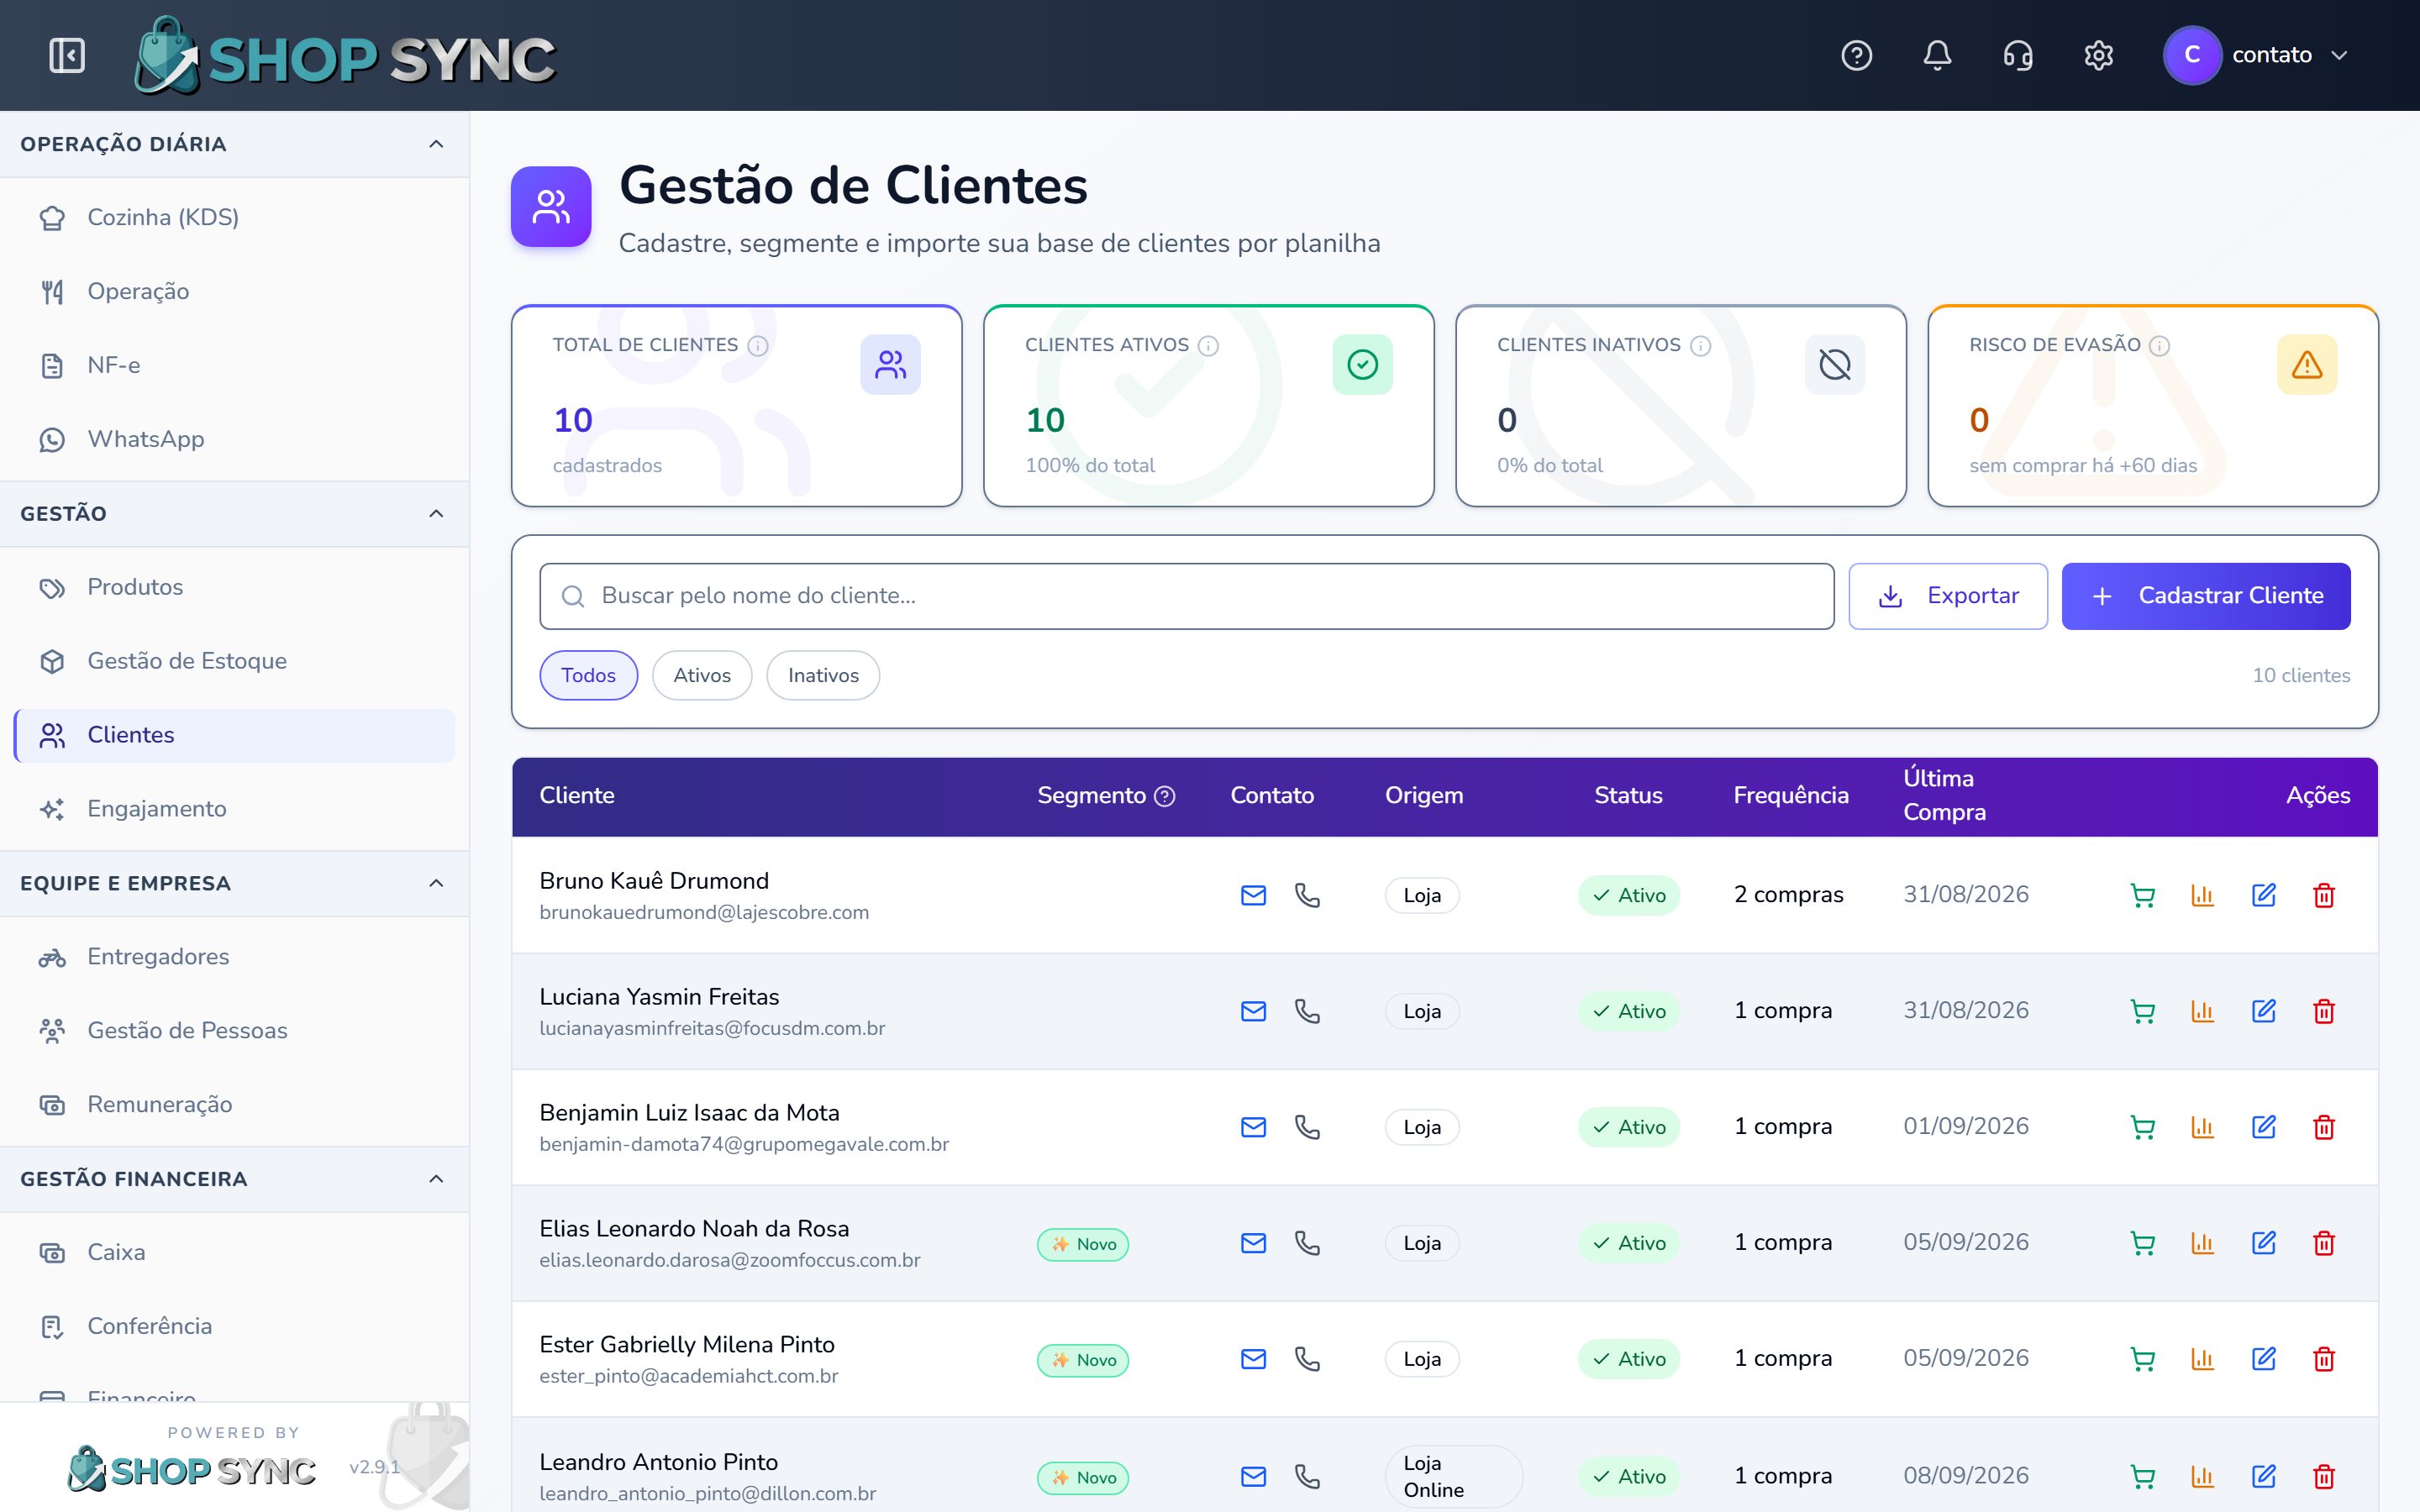2420x1512 pixels.
Task: Go to WhatsApp sidebar item
Action: [235, 439]
